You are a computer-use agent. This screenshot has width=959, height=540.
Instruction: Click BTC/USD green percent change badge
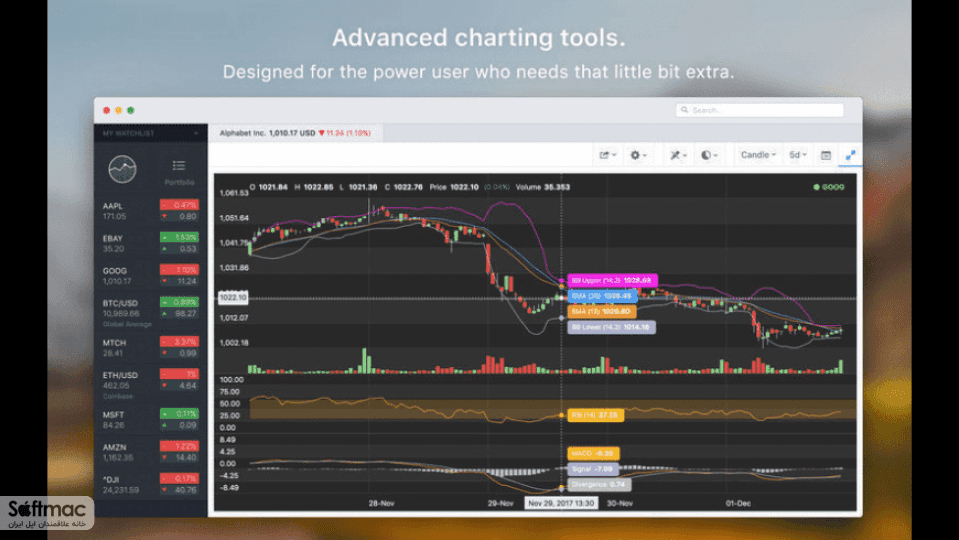(x=179, y=302)
